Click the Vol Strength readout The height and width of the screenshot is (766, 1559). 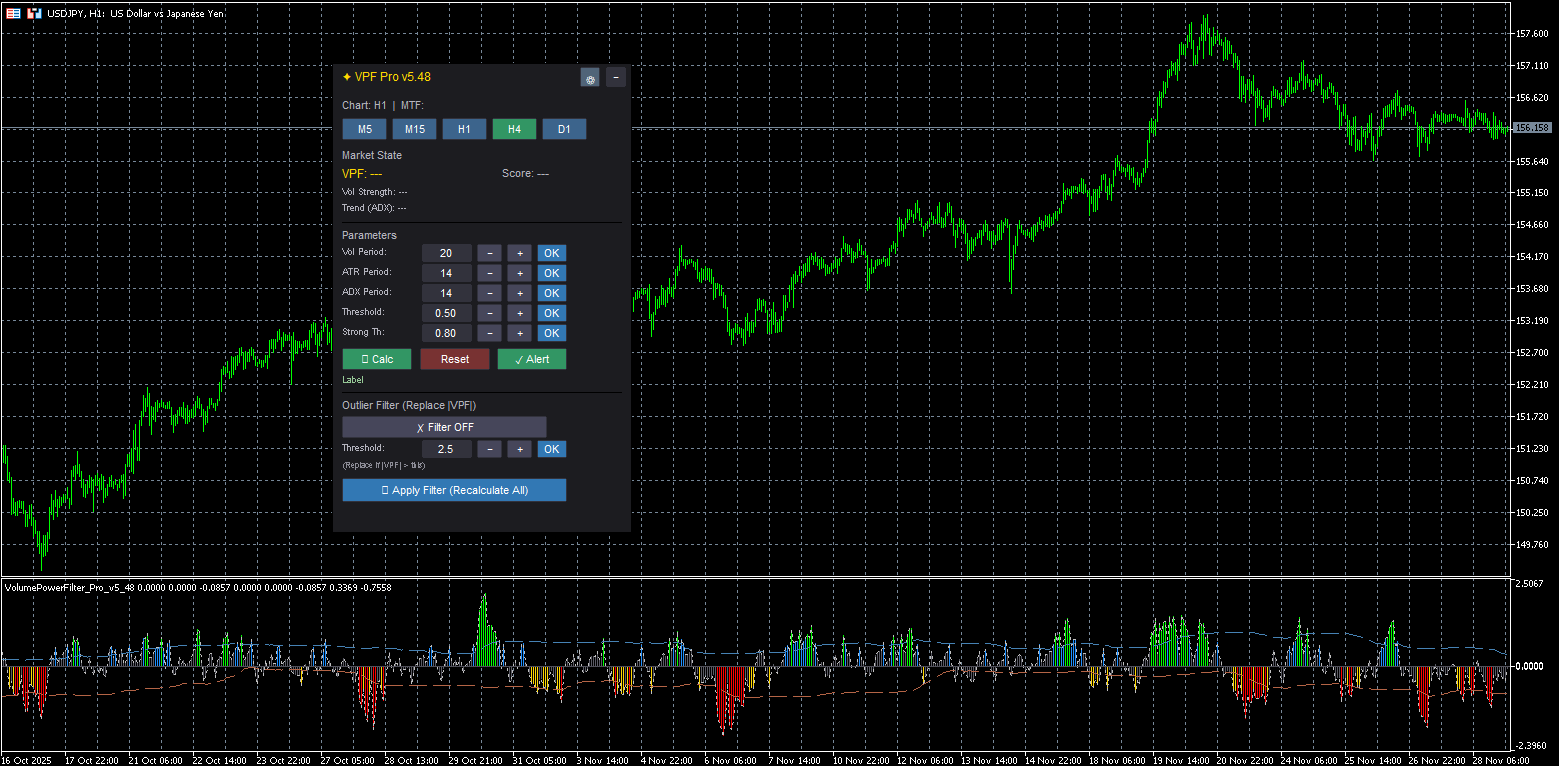(x=375, y=191)
